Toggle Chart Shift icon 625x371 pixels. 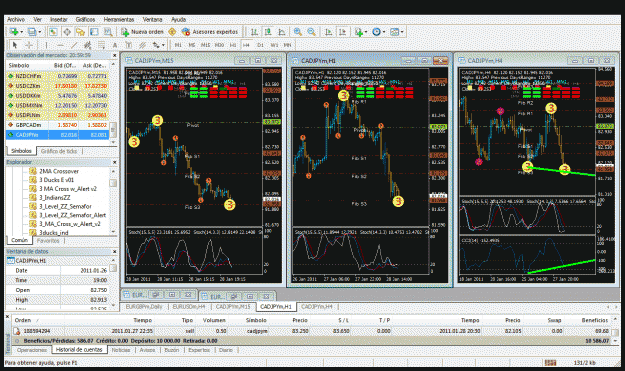342,32
